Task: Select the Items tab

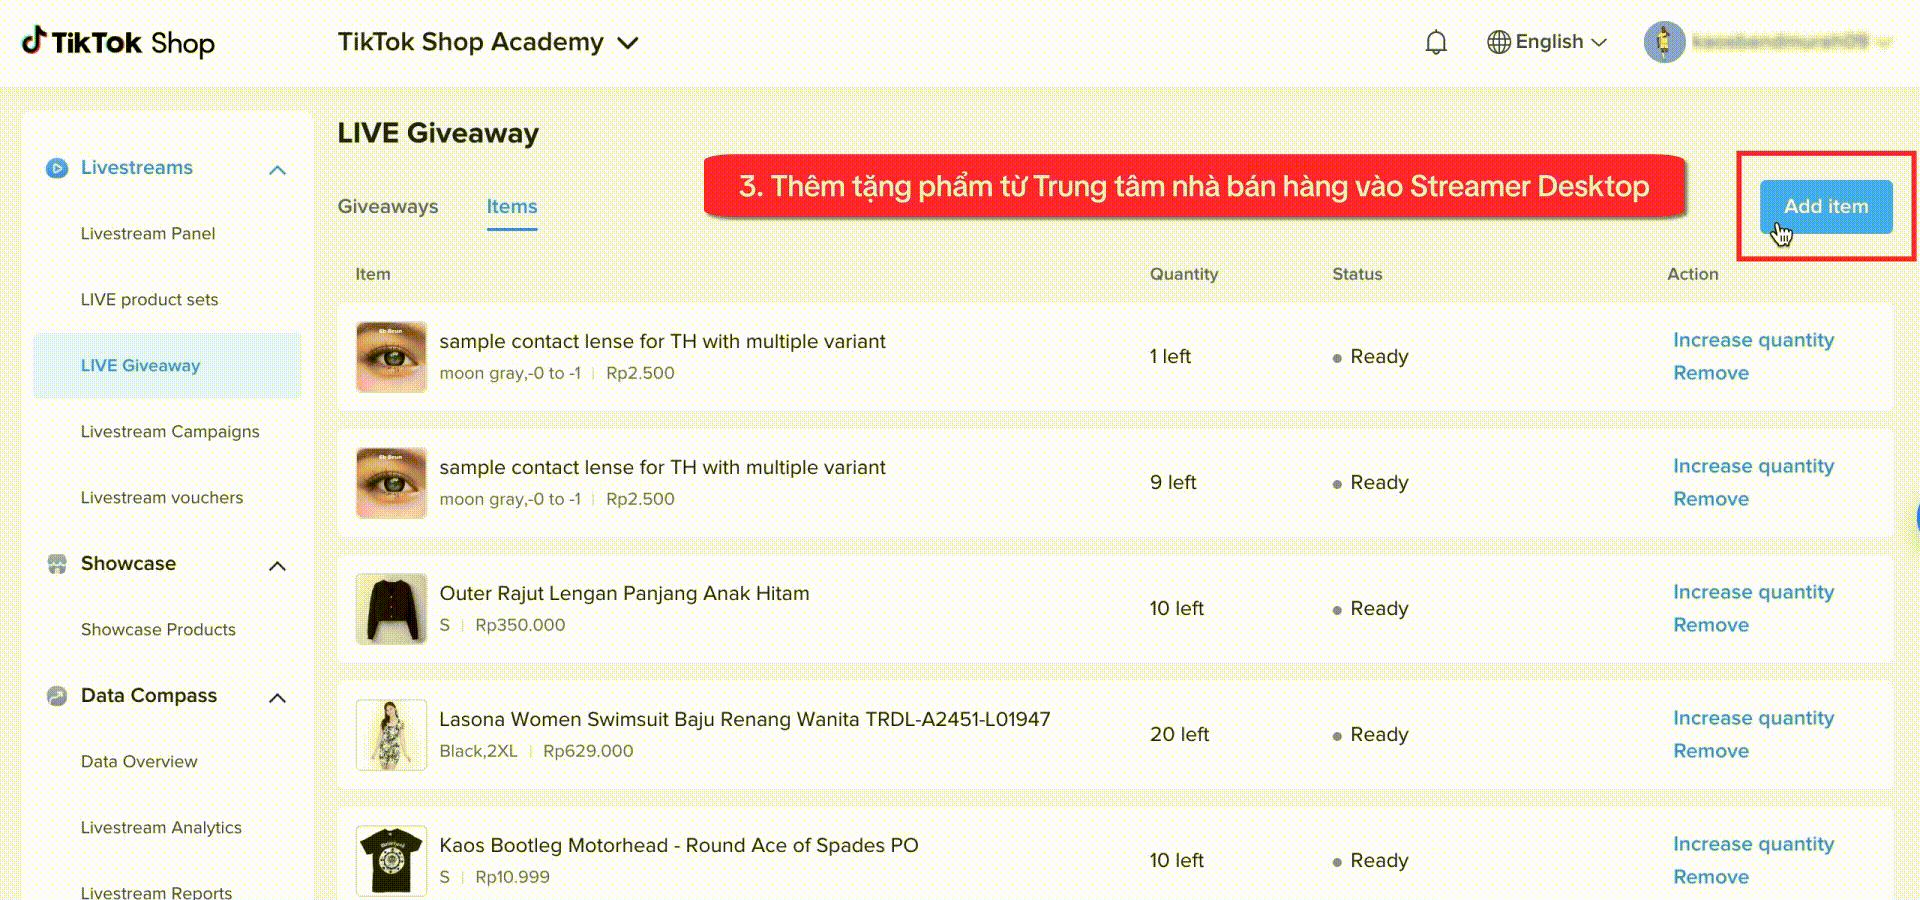Action: click(512, 206)
